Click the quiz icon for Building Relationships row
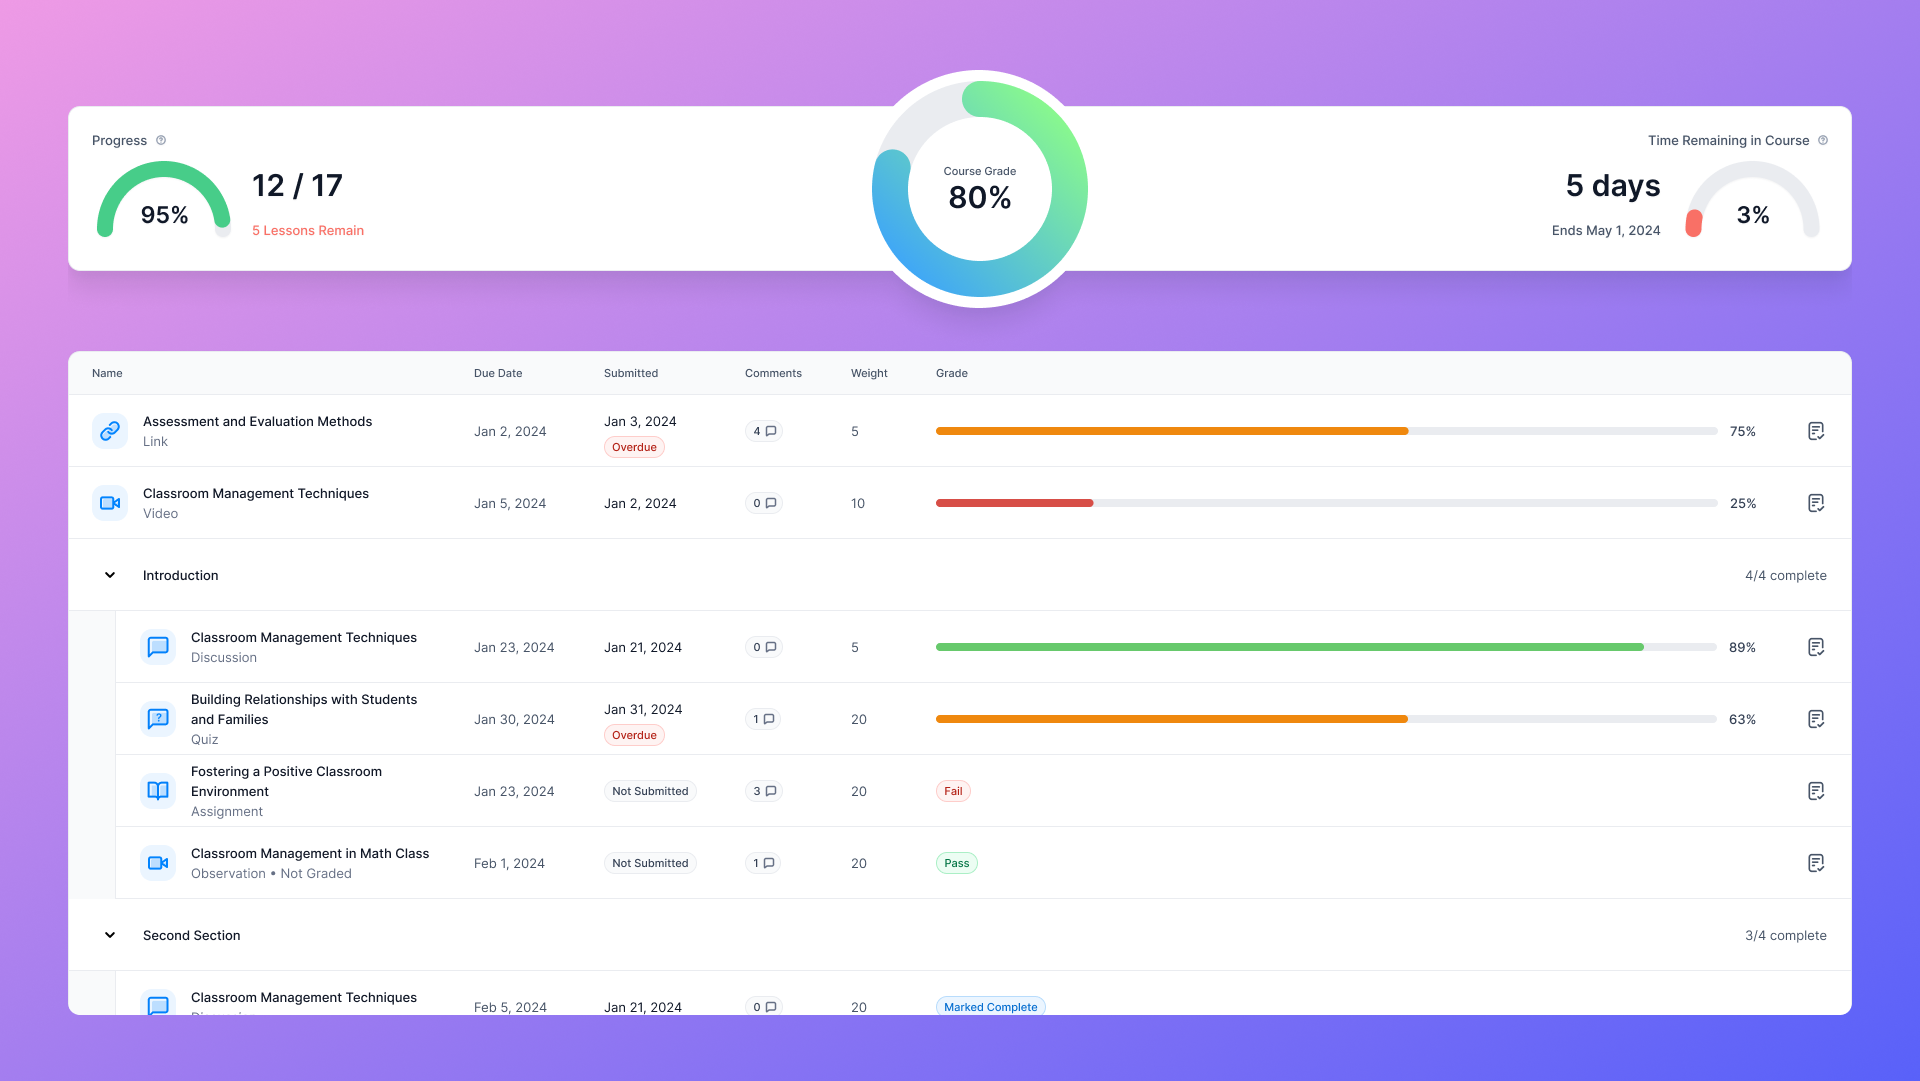The image size is (1920, 1081). point(158,719)
